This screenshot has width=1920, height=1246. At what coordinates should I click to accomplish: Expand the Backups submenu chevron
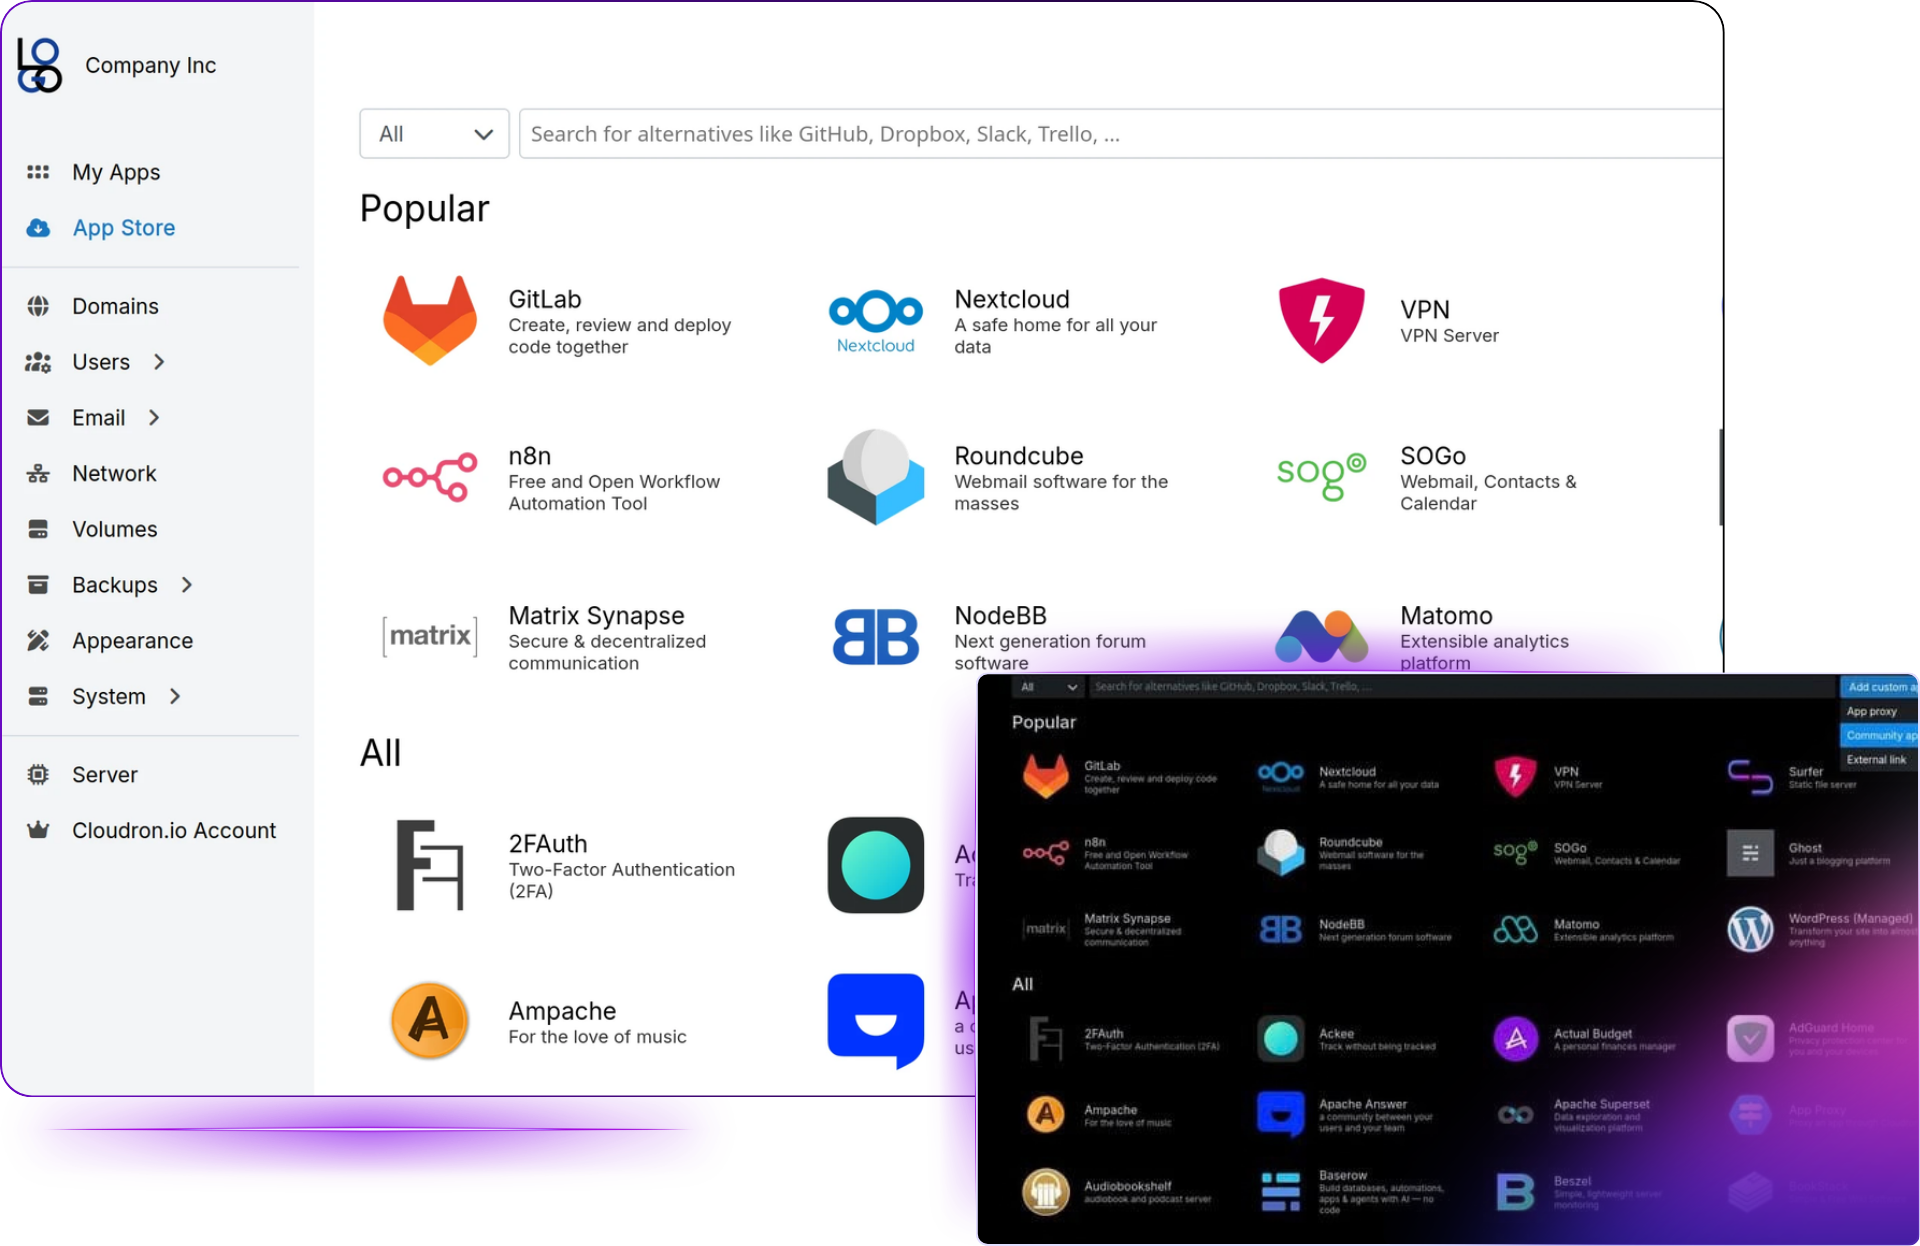186,584
